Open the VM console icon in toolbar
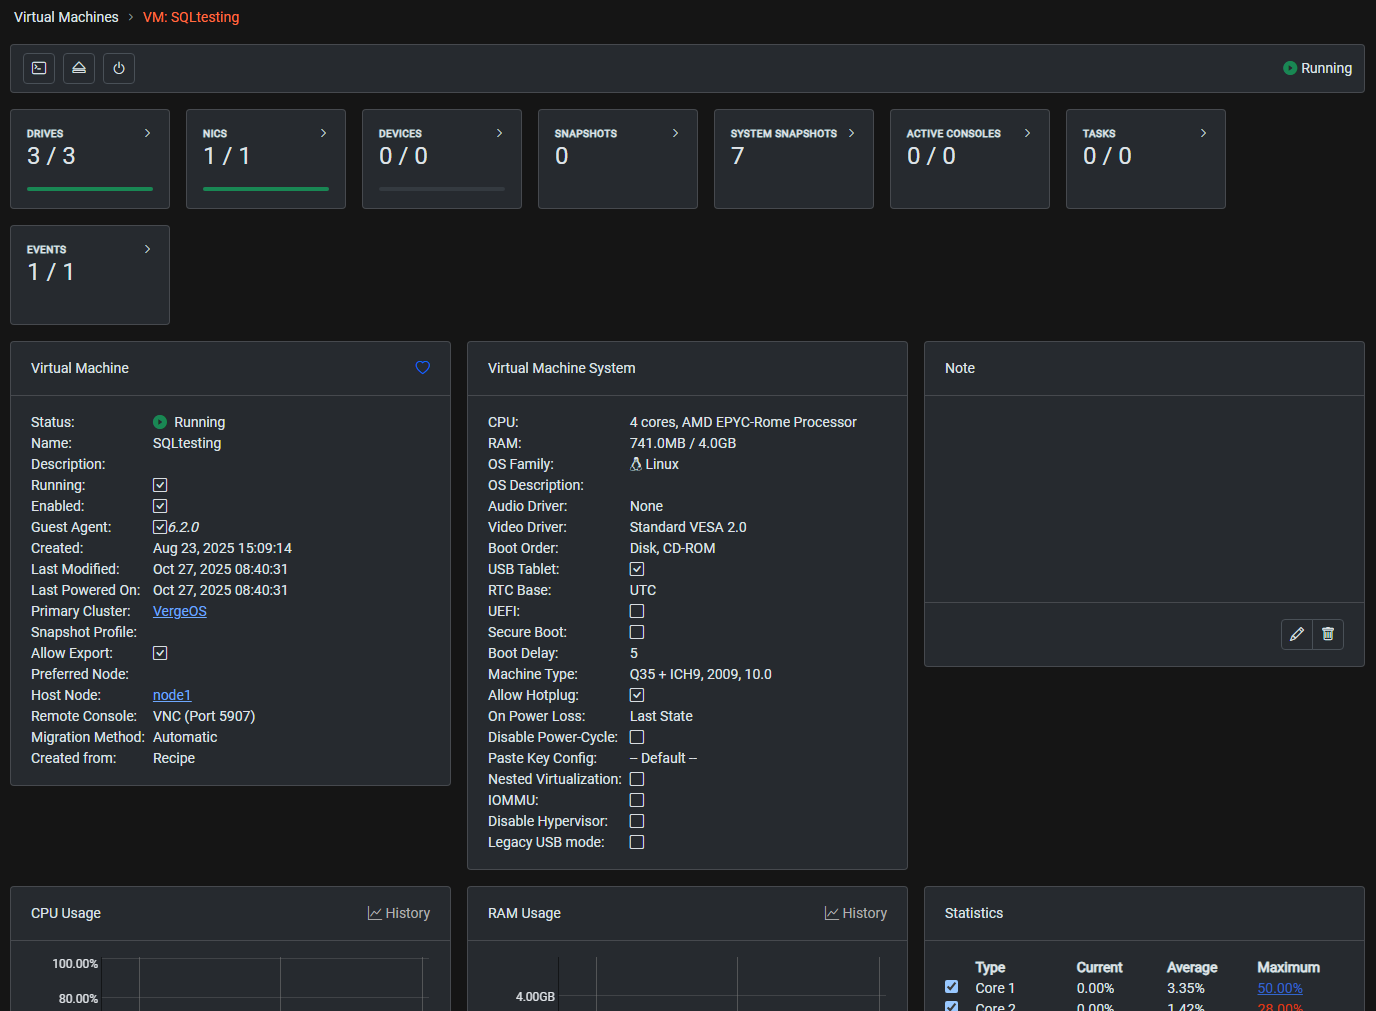This screenshot has width=1376, height=1011. [39, 68]
